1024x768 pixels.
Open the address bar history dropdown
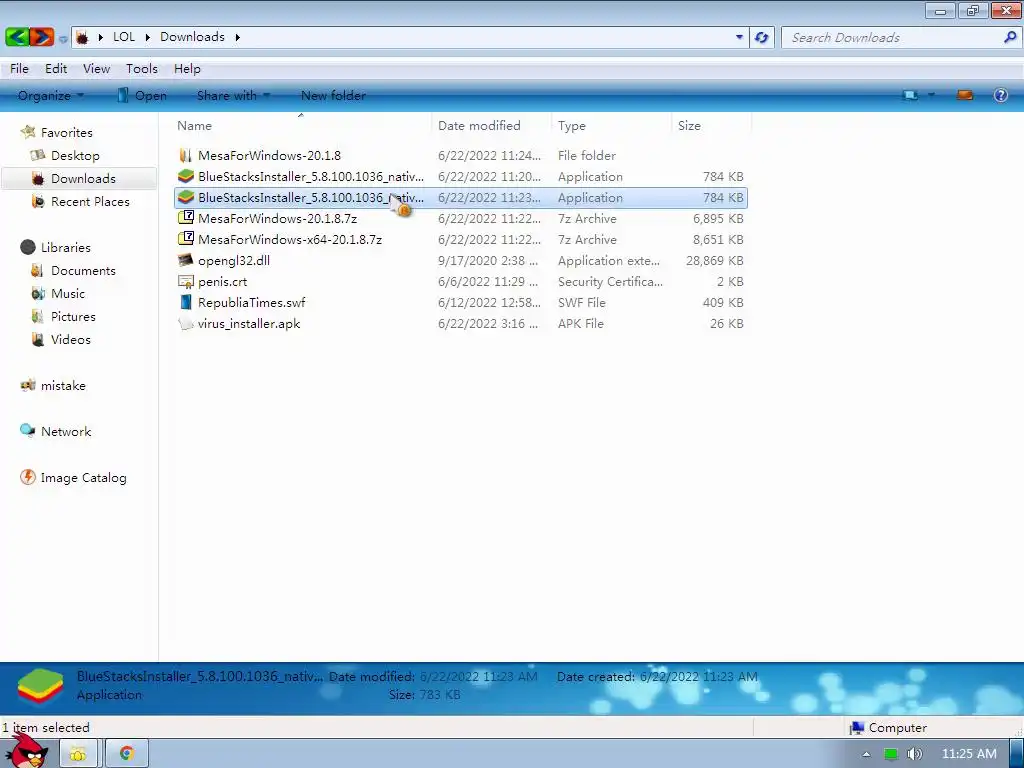739,37
